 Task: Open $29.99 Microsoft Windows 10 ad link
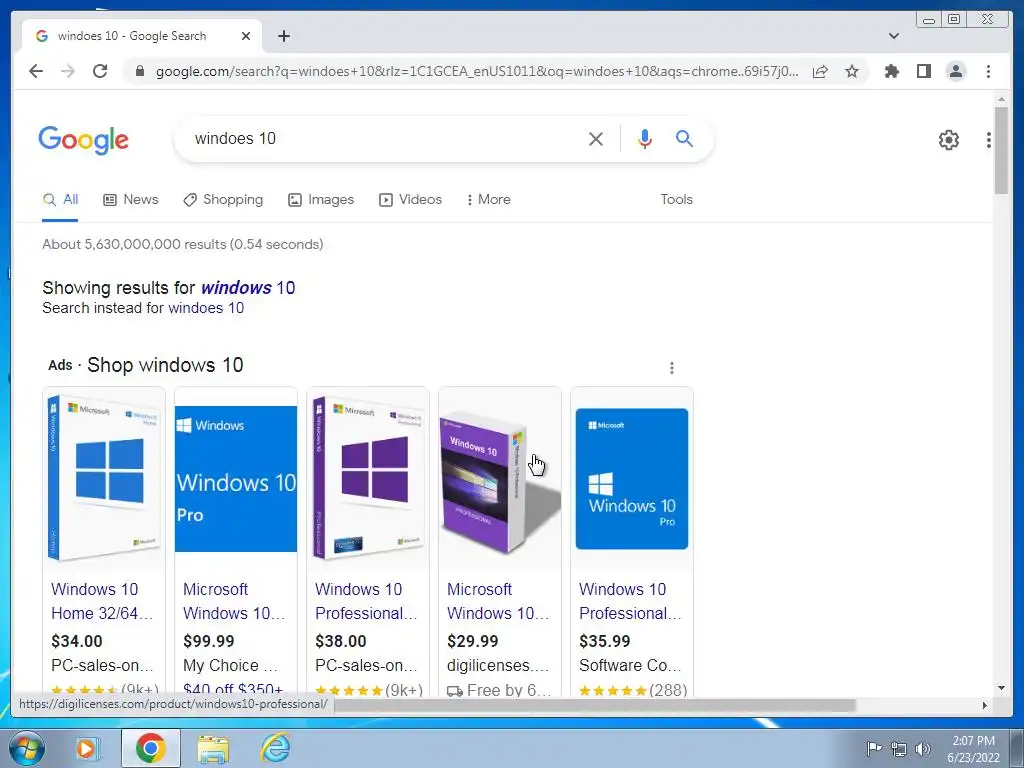click(x=498, y=601)
